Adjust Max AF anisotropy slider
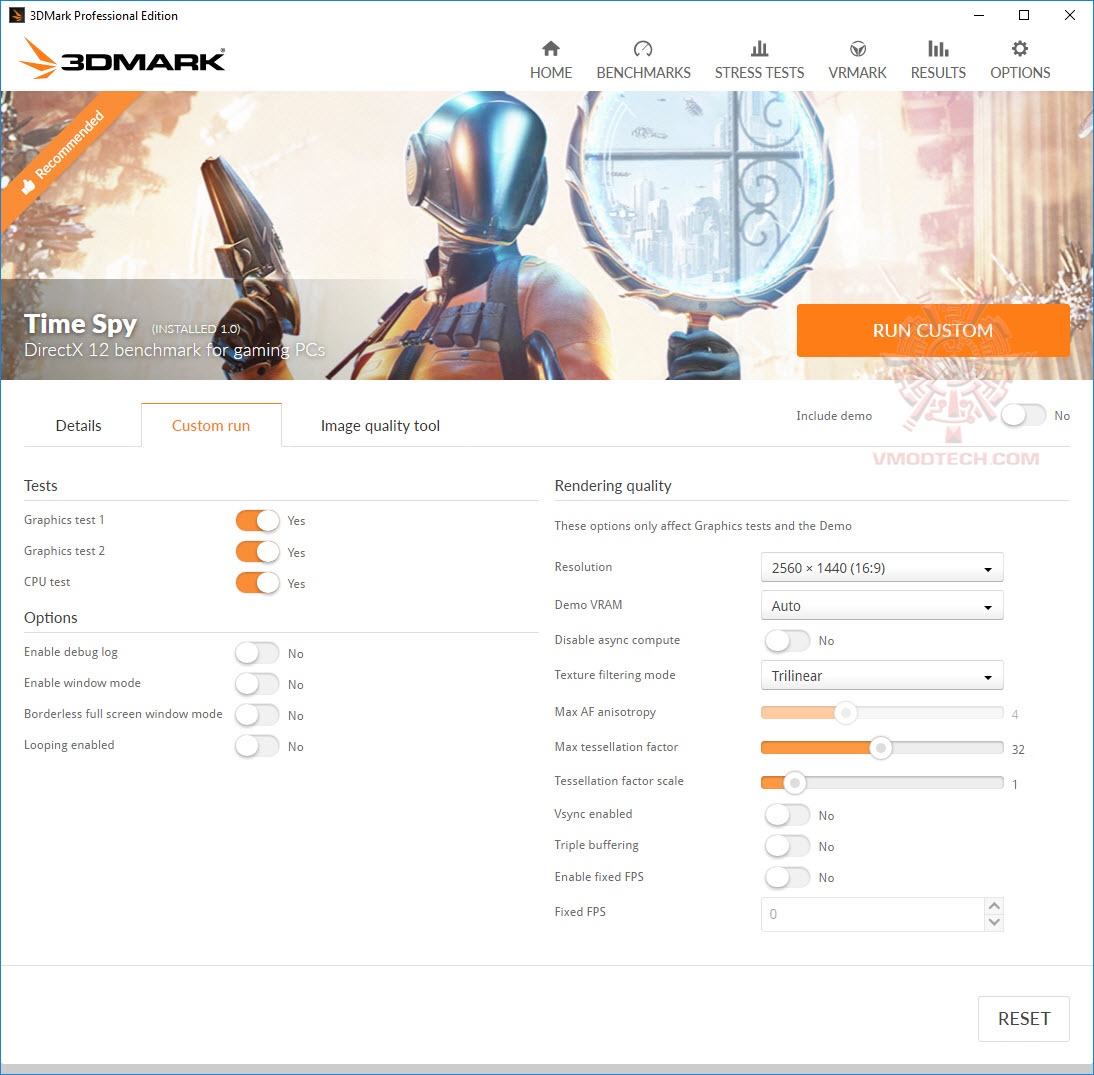Image resolution: width=1094 pixels, height=1075 pixels. tap(882, 713)
